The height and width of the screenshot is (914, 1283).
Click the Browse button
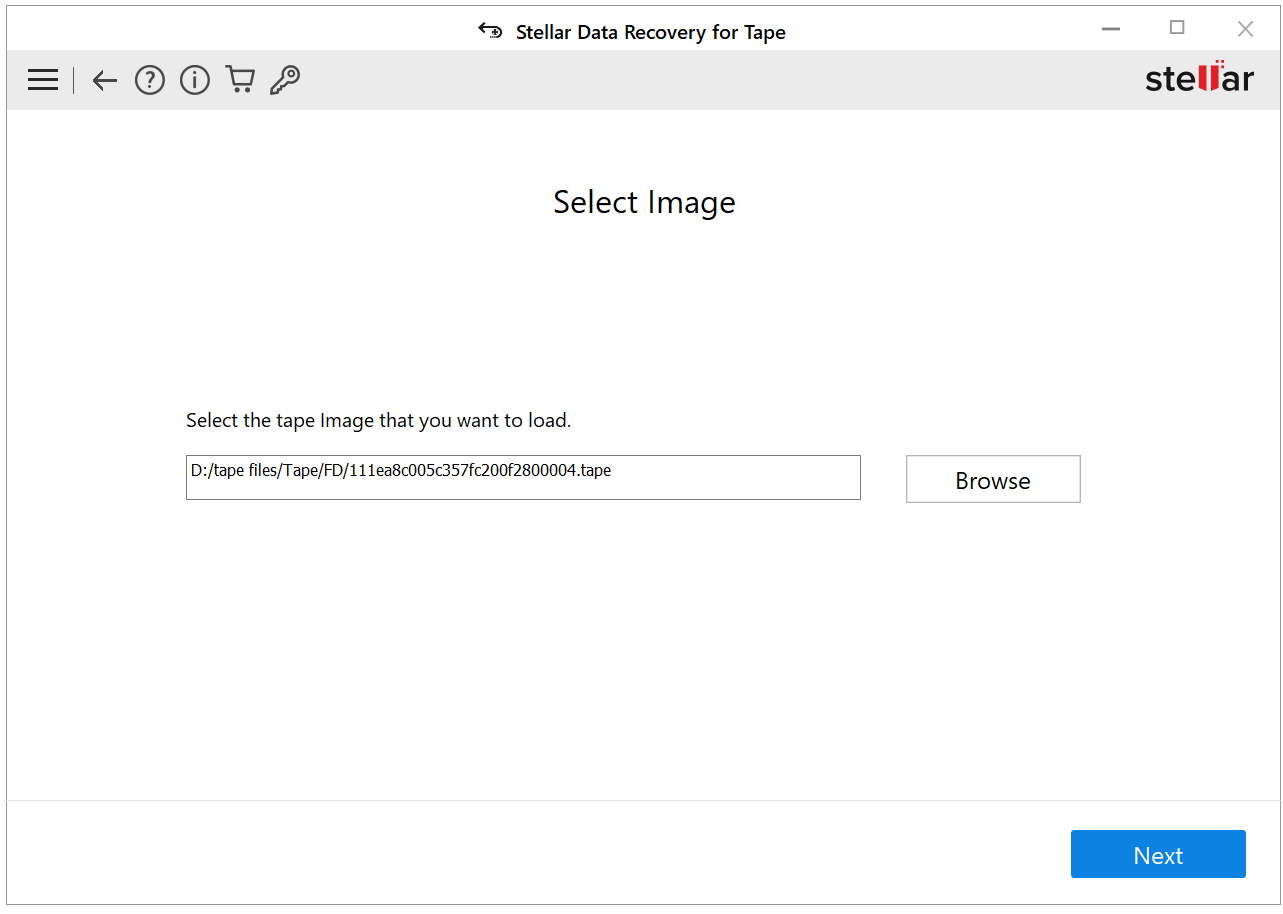[x=992, y=480]
